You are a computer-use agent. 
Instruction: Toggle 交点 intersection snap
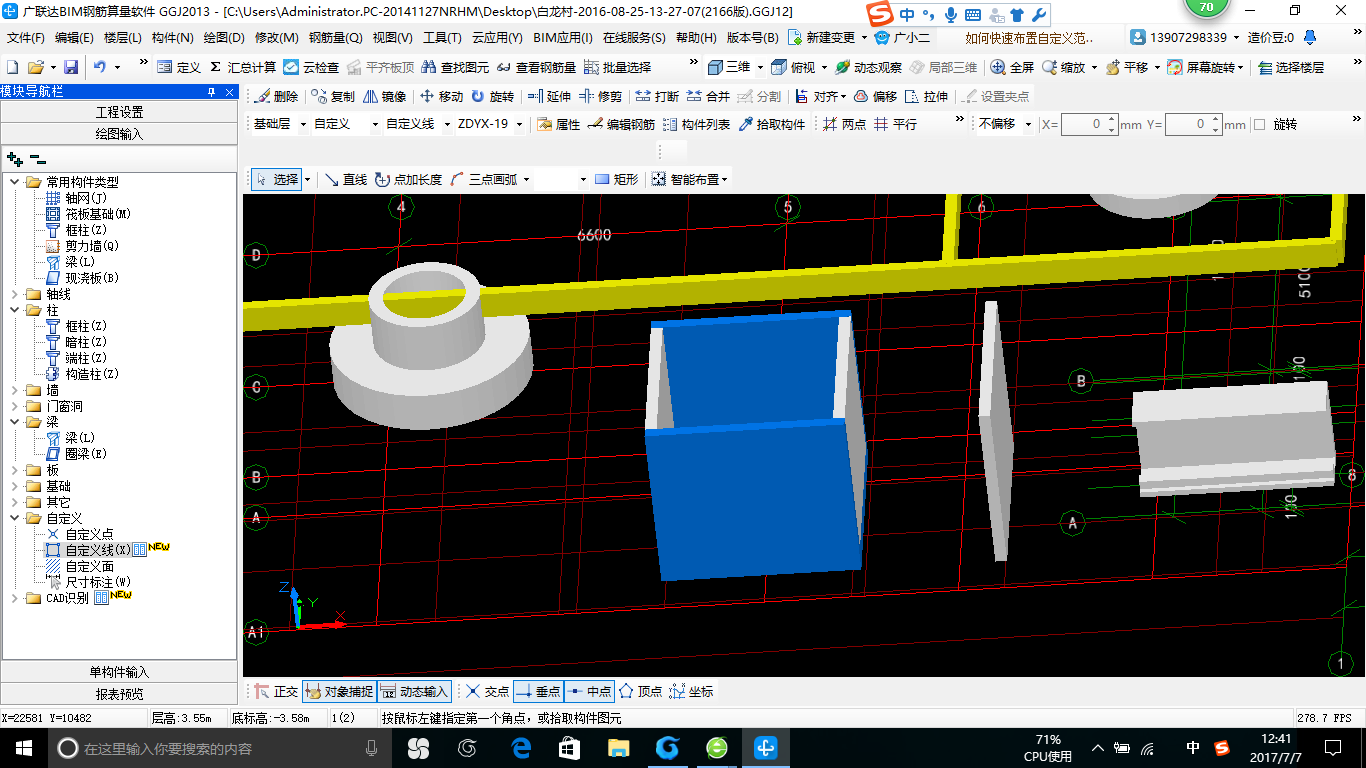pos(487,691)
